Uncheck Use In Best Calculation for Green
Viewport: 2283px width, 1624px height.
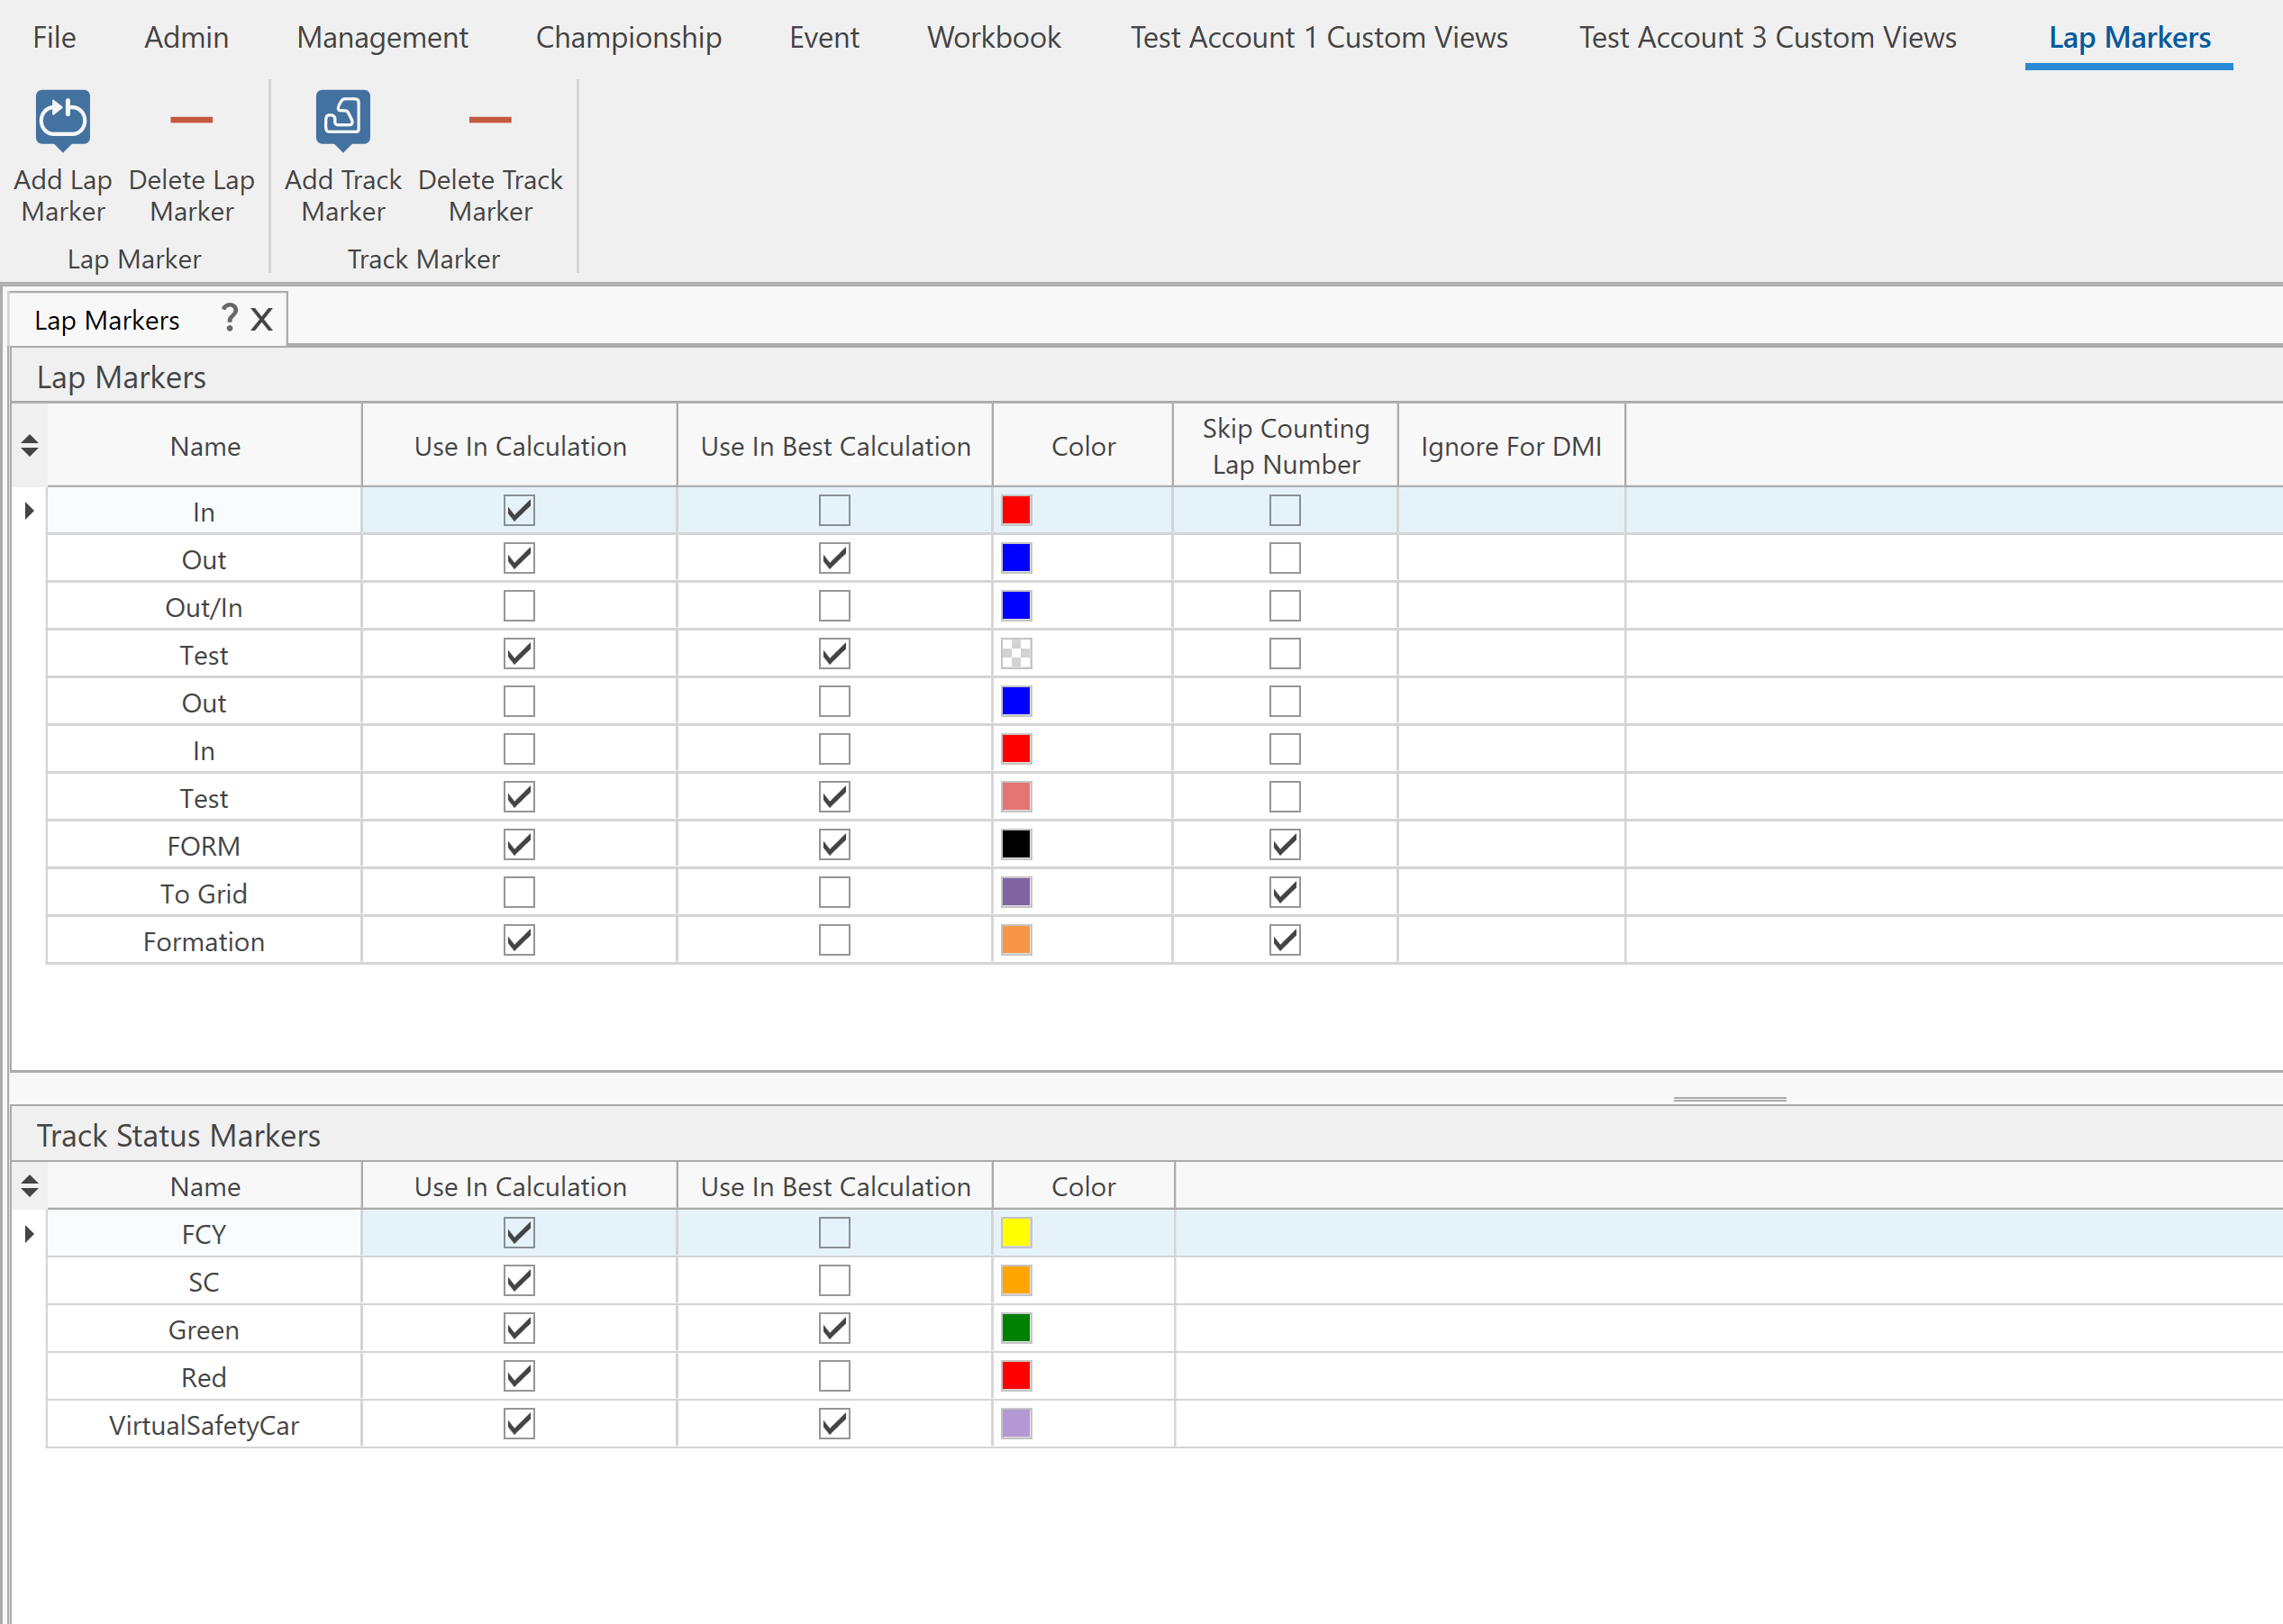point(834,1329)
